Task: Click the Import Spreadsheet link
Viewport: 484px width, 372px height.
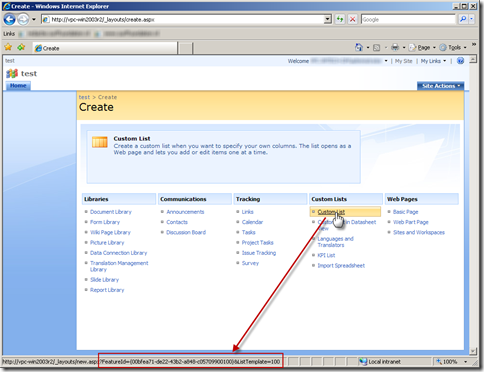Action: point(341,266)
